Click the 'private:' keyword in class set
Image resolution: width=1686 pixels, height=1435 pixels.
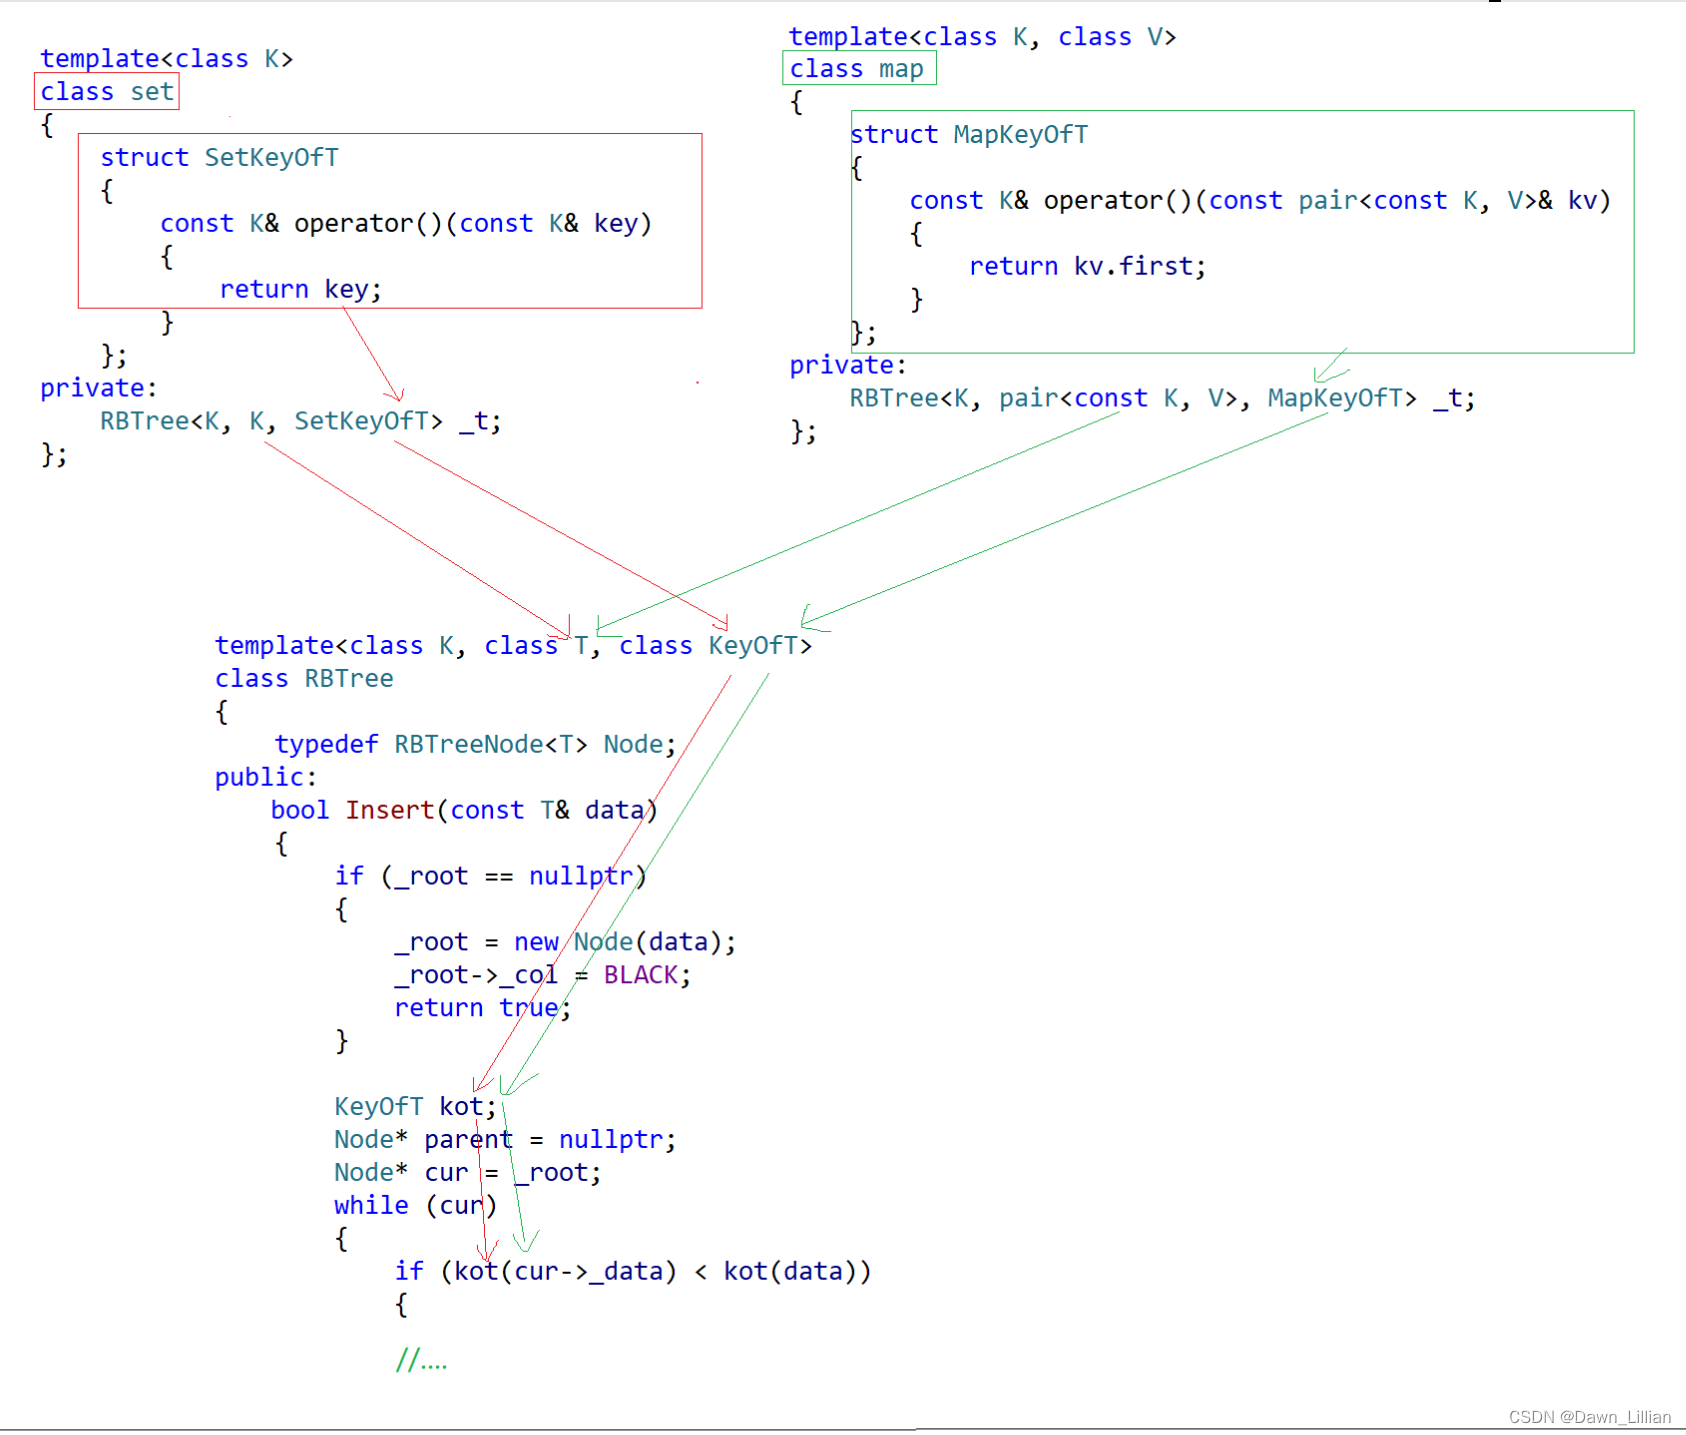99,389
